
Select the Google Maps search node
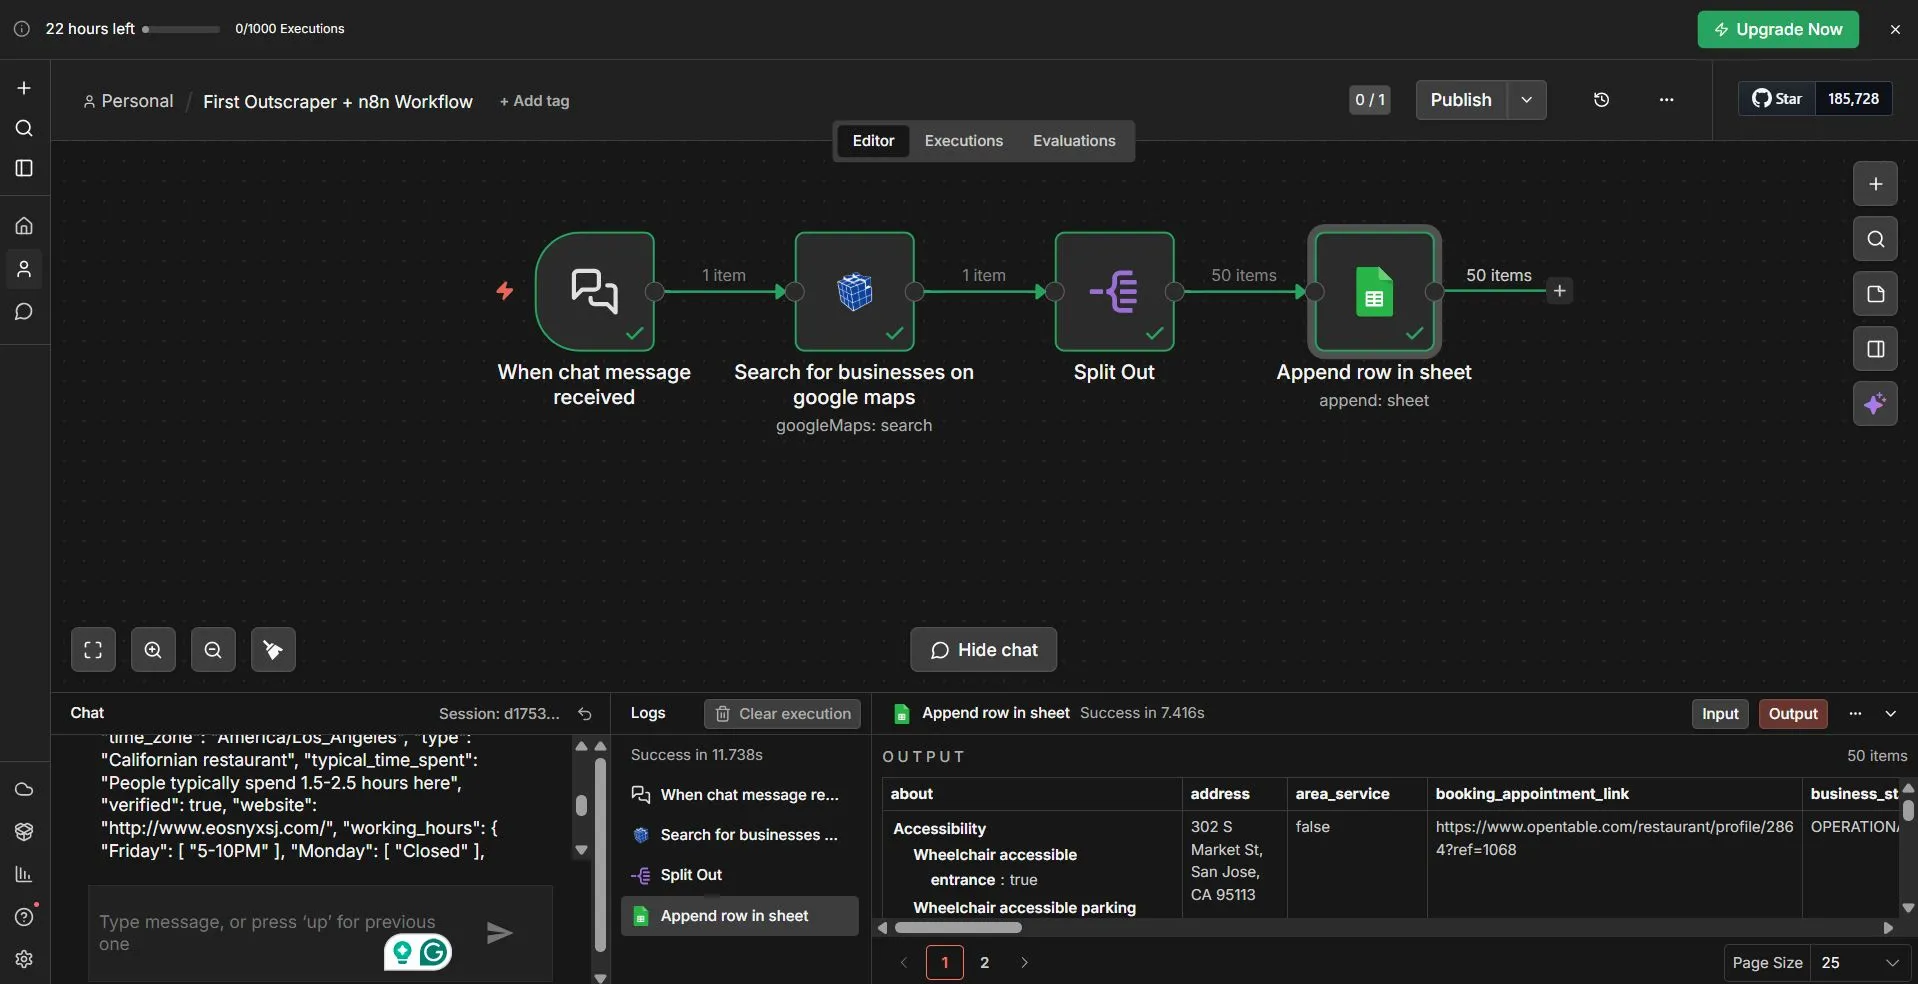[x=854, y=292]
